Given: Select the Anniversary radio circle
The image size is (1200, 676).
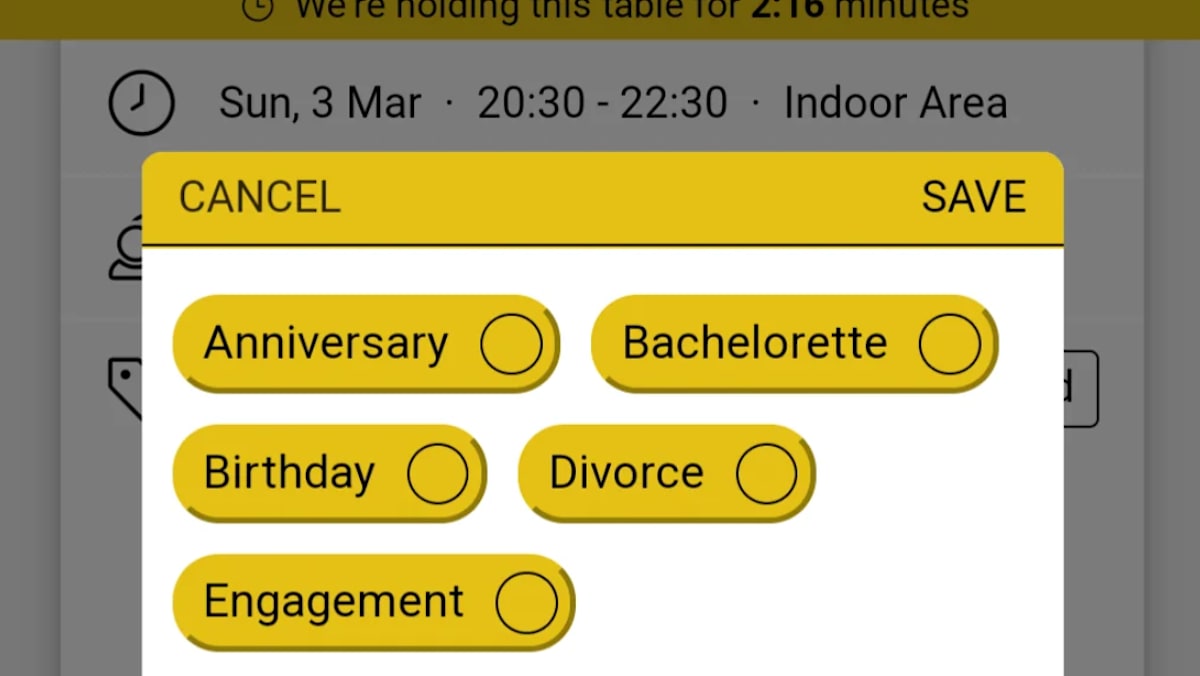Looking at the screenshot, I should [511, 344].
